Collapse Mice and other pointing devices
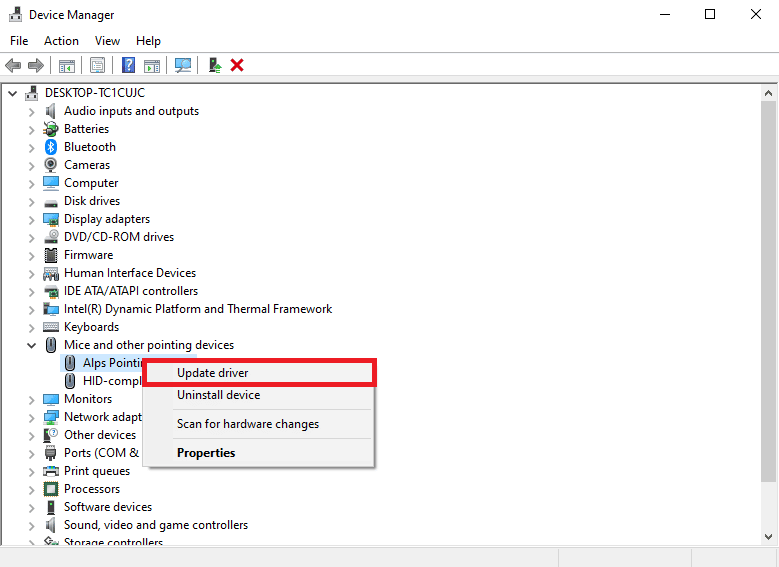 point(32,345)
